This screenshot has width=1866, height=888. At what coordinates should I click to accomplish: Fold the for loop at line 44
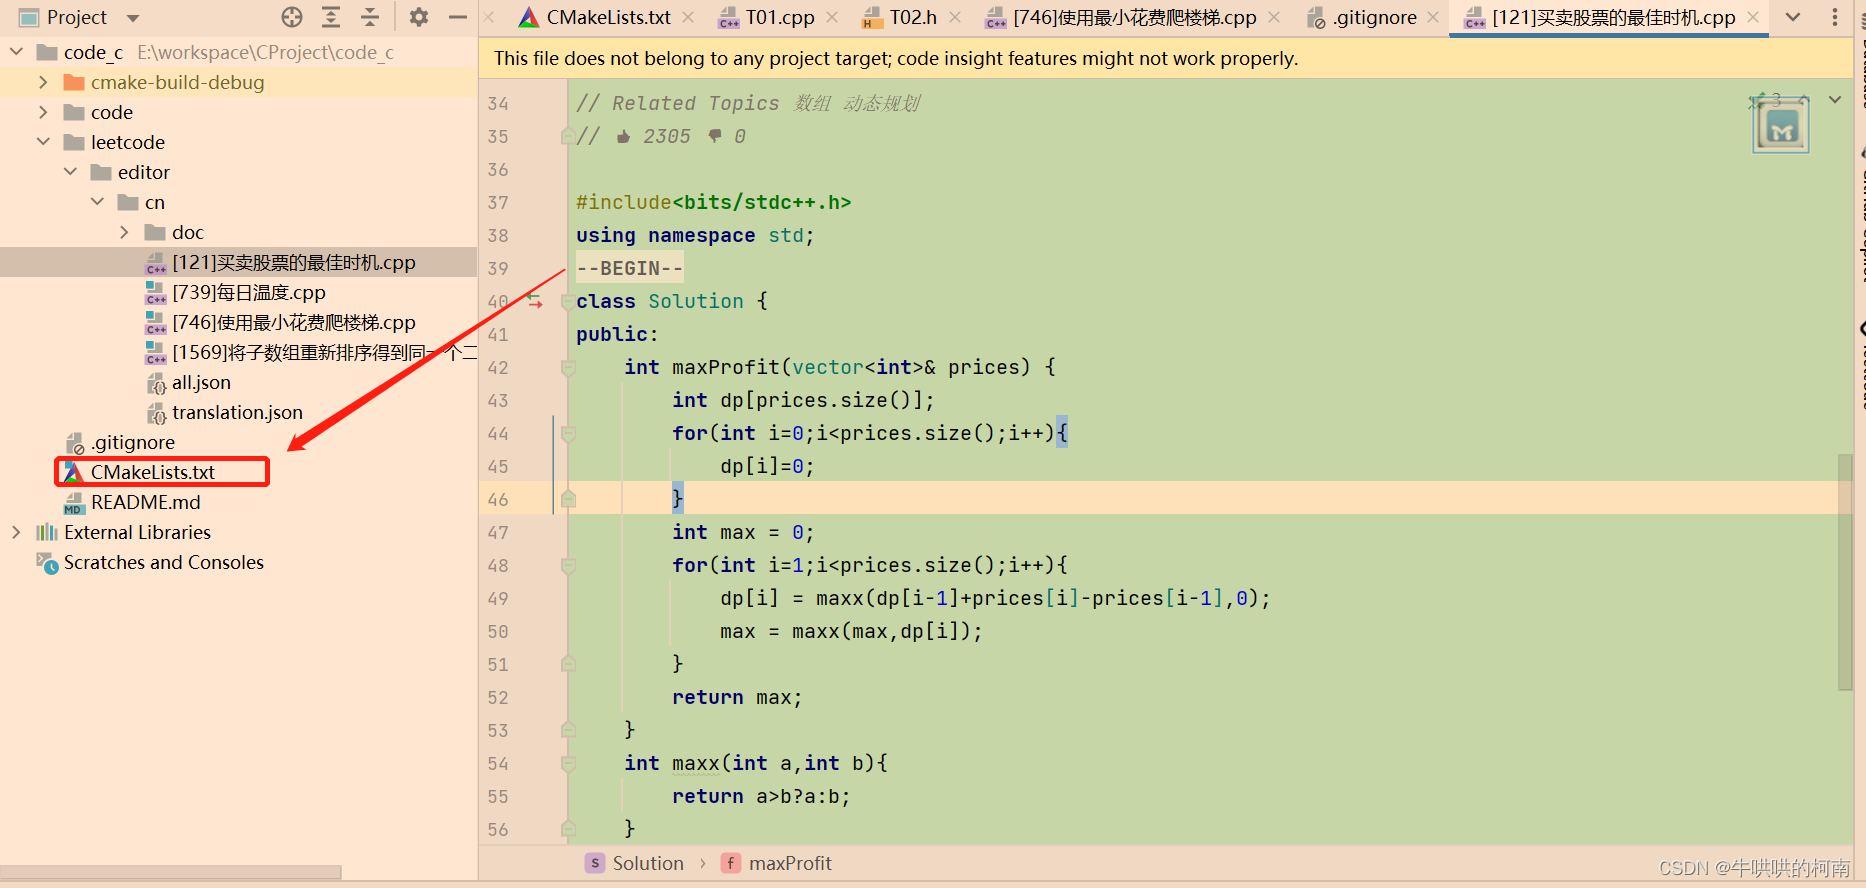(x=568, y=433)
